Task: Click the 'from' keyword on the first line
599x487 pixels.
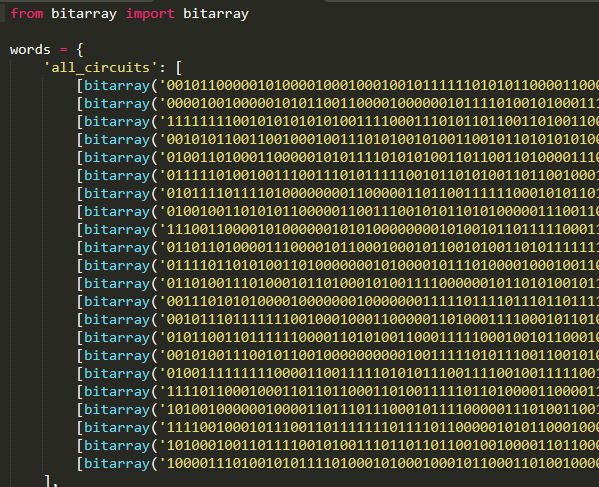Action: [27, 14]
